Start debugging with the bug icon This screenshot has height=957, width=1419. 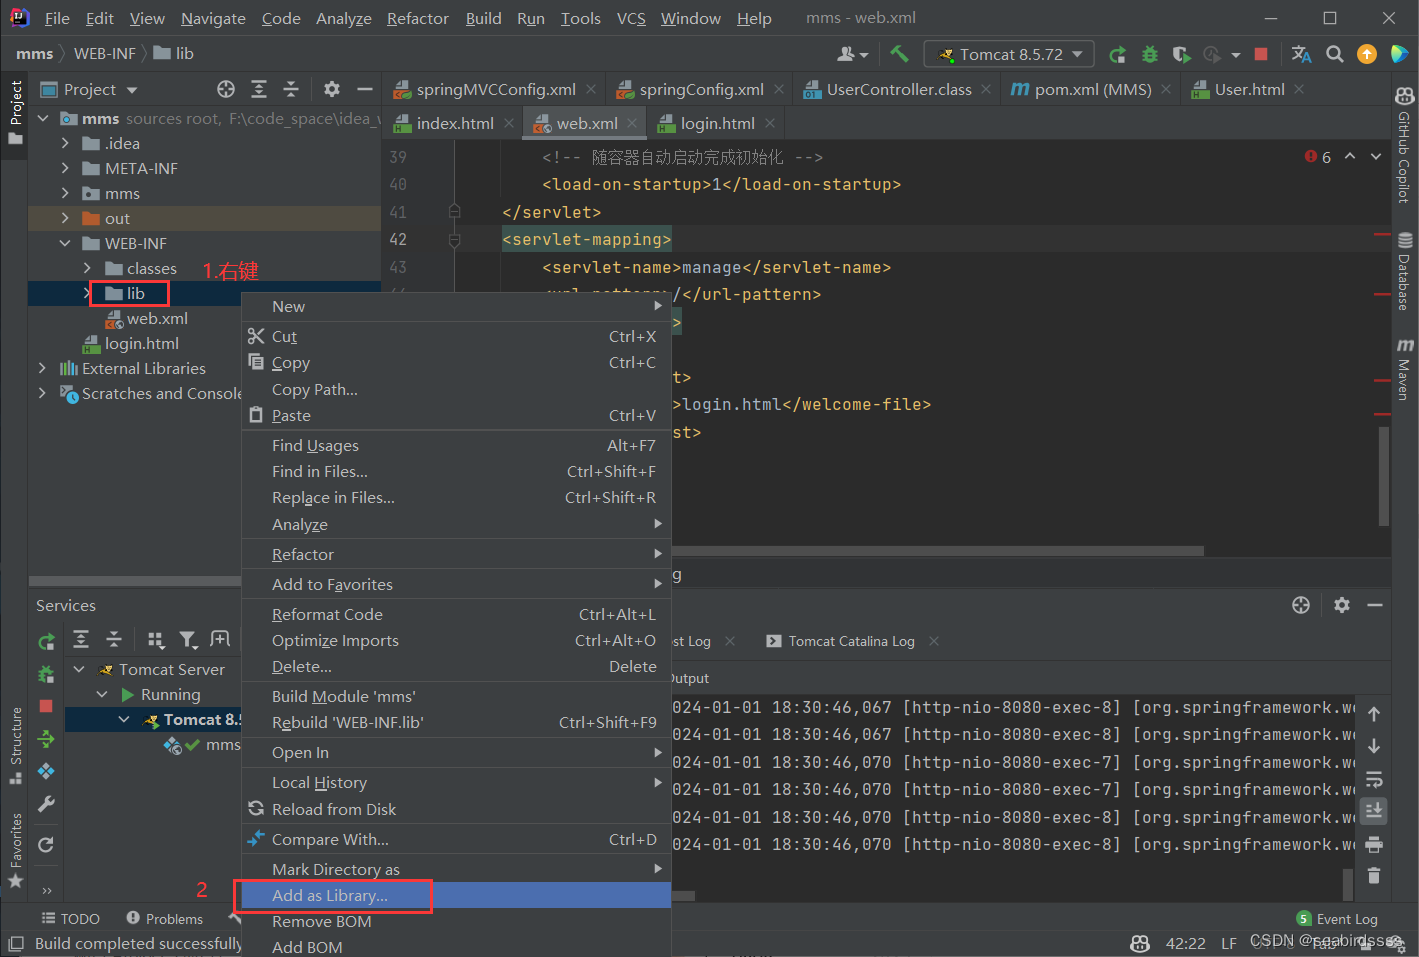tap(1150, 54)
